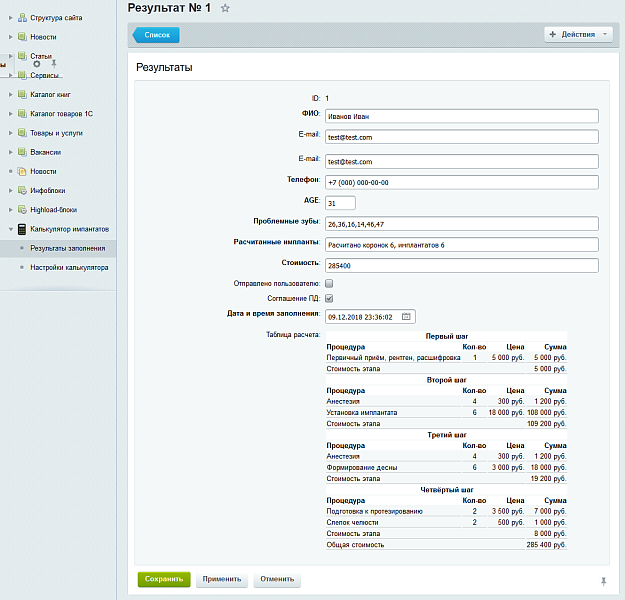Uncheck the Соглашение ПД checkbox

coord(329,298)
